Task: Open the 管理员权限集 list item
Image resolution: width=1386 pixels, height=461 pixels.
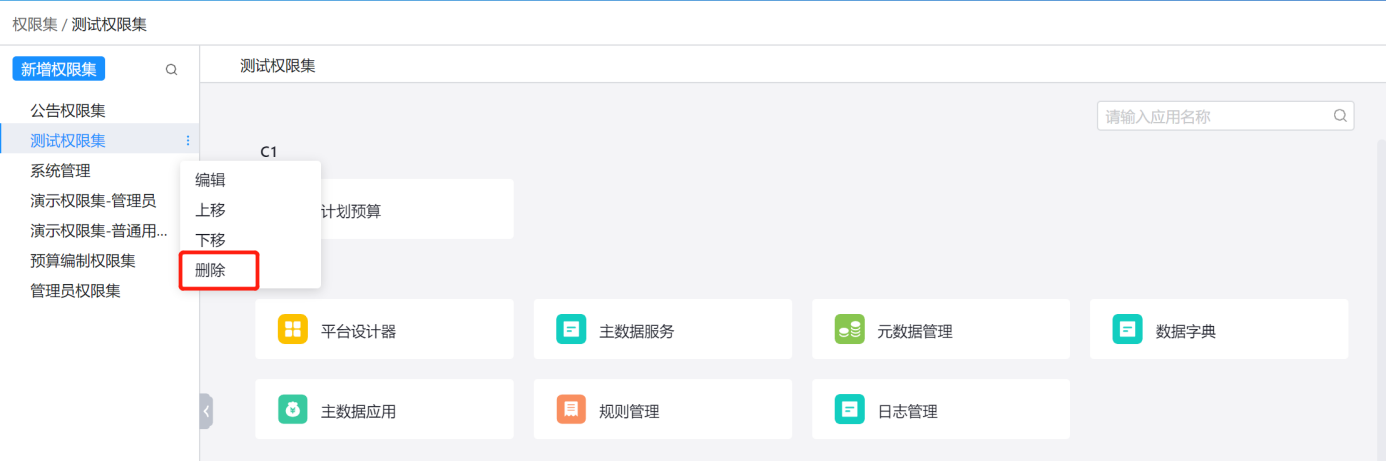Action: coord(75,291)
